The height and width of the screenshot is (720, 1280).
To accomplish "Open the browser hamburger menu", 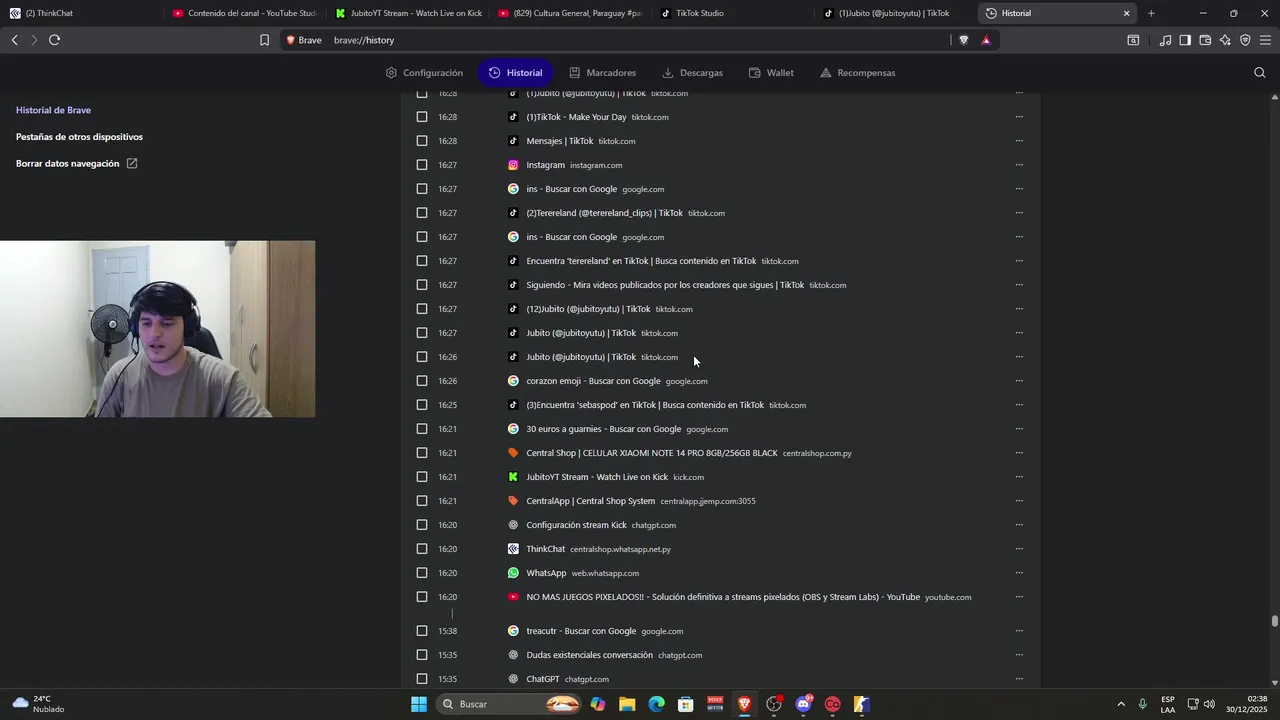I will [x=1265, y=40].
